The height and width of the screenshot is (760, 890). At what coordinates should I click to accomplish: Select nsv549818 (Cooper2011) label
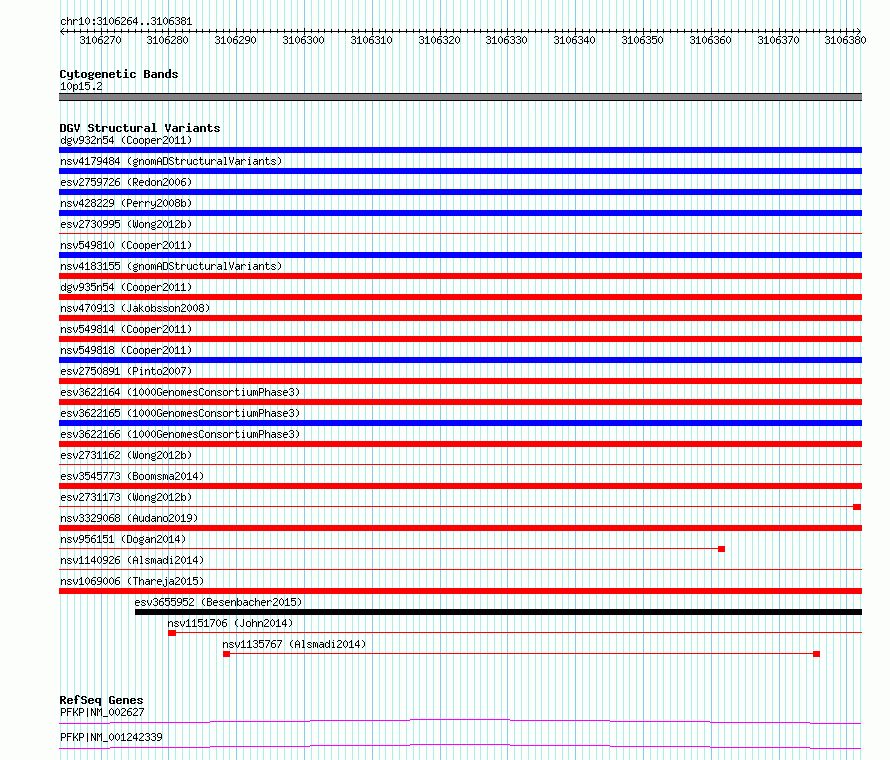pos(126,350)
